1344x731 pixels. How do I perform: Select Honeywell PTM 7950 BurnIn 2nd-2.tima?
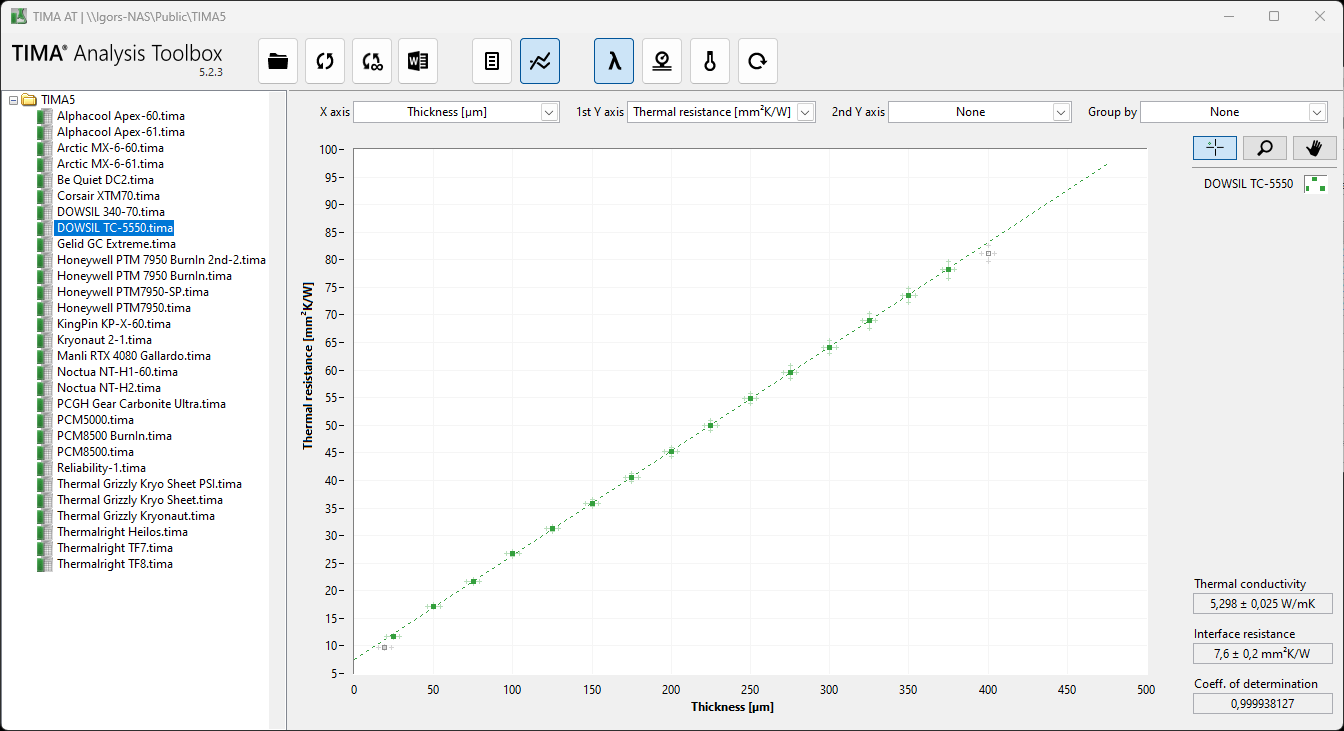tap(161, 260)
